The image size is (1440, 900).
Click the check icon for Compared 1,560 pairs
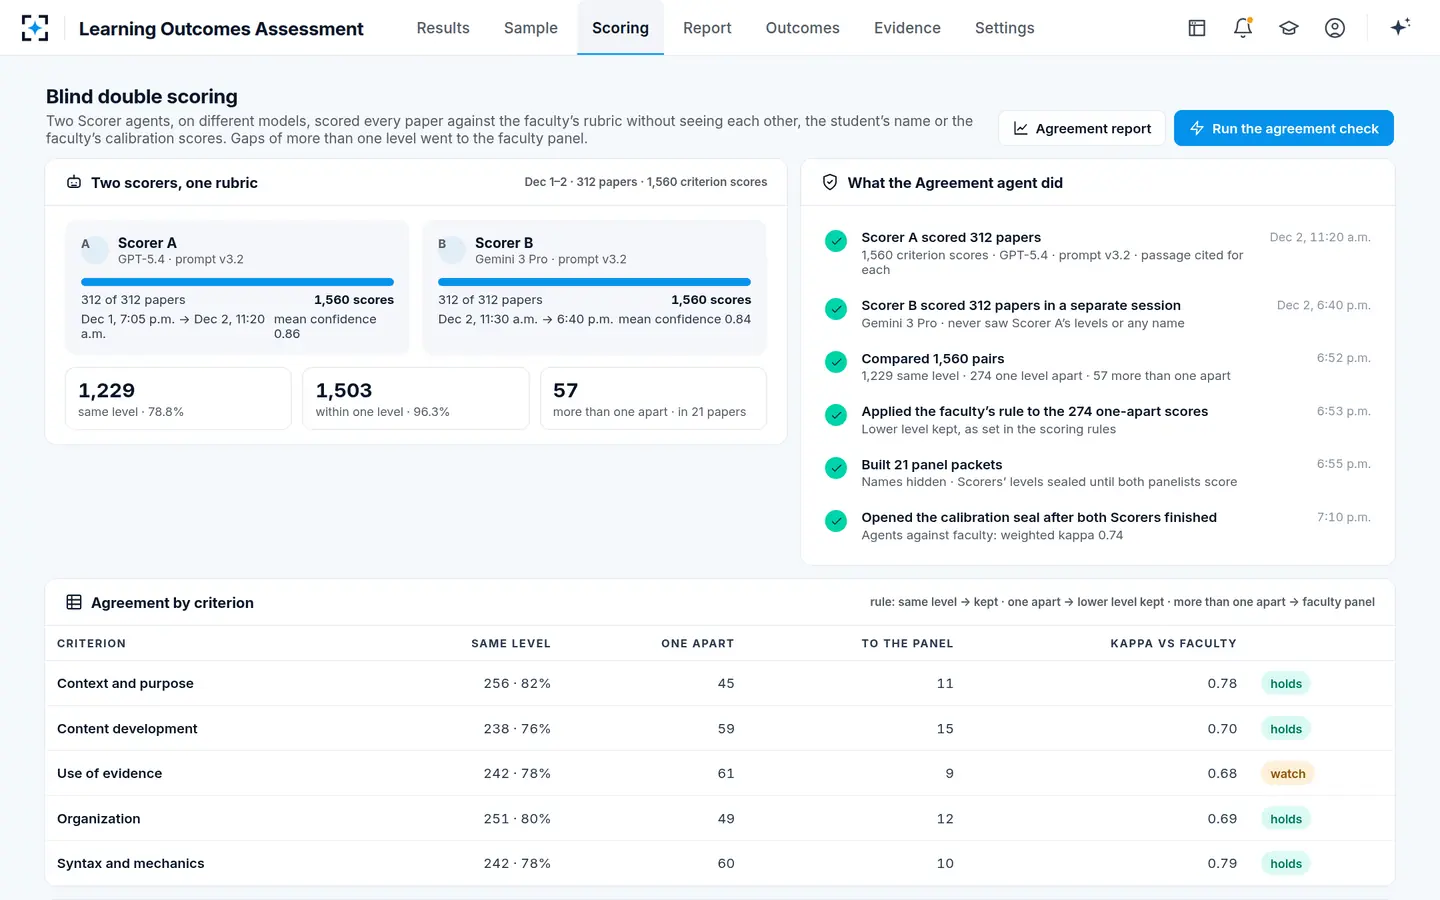point(836,362)
